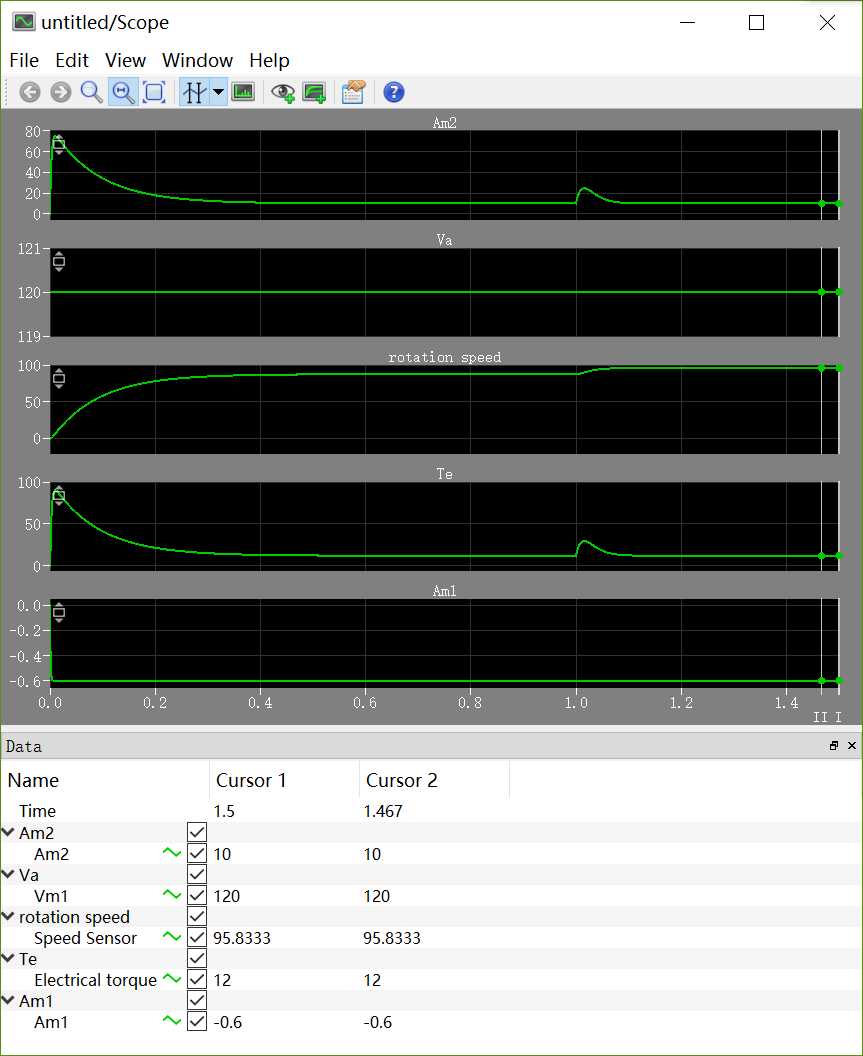Click Speed Sensor Cursor 1 value 95.8333

tap(242, 938)
